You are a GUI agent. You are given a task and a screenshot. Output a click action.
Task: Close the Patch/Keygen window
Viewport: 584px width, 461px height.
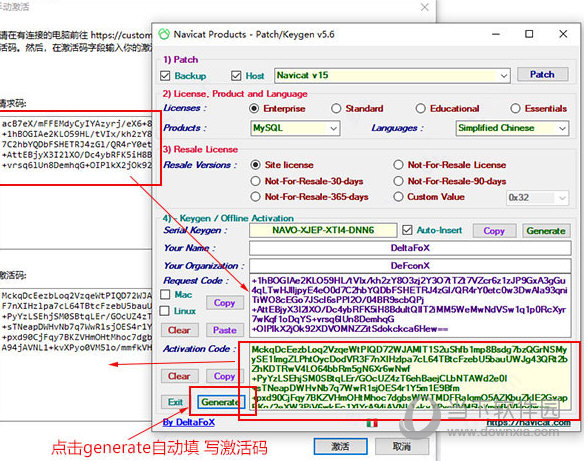click(x=563, y=34)
